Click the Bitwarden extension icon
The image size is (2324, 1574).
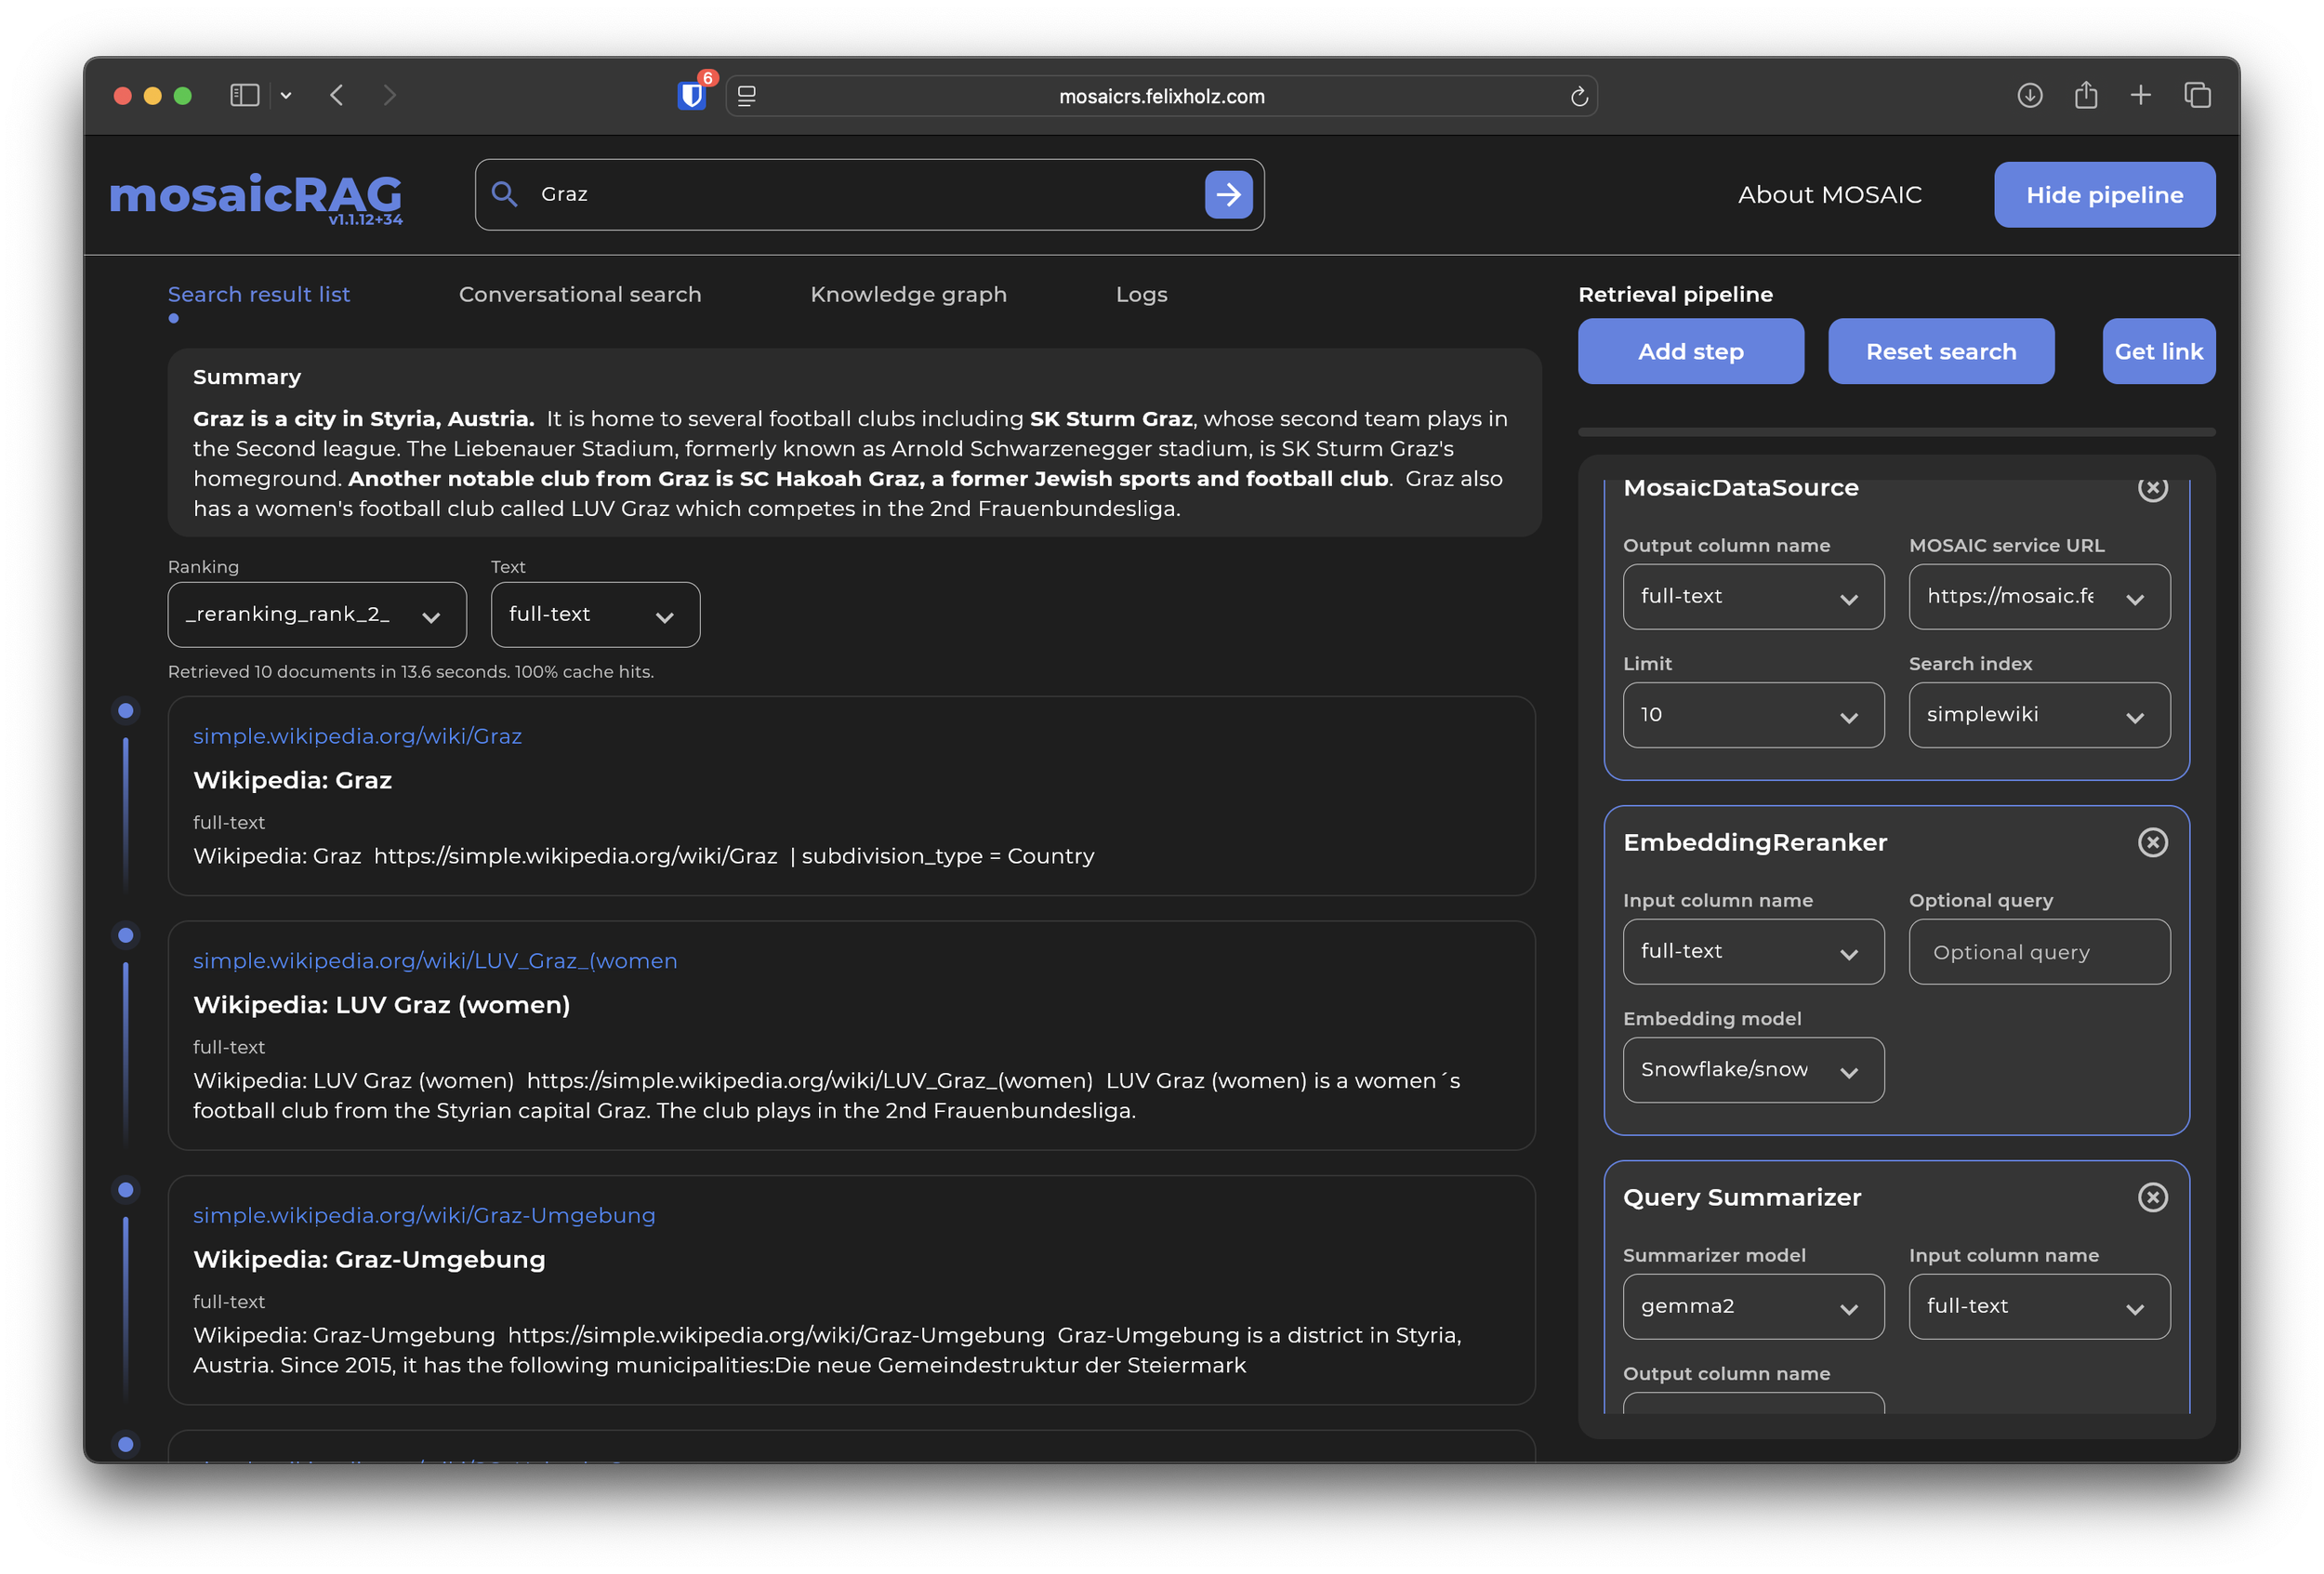point(691,96)
